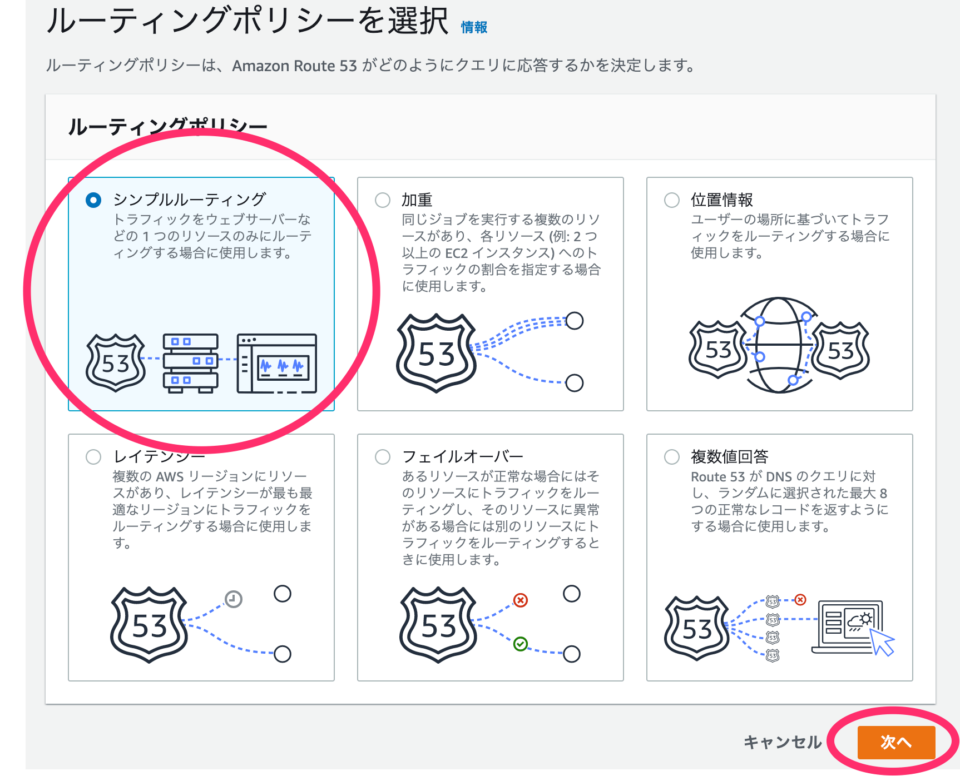Click the 複数値回答 description text

(x=790, y=501)
